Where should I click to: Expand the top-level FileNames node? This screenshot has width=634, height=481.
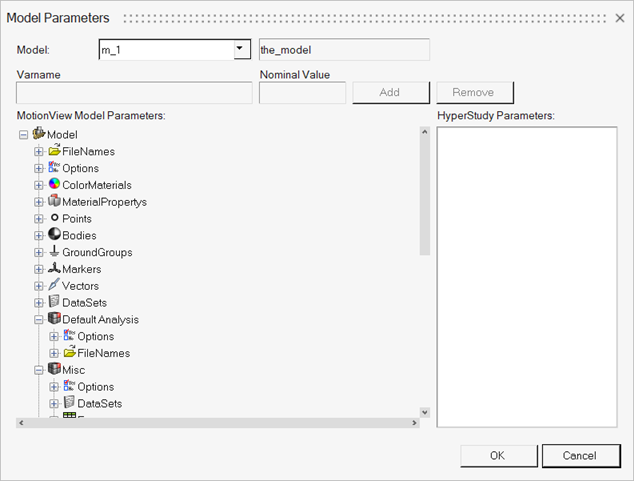[x=39, y=151]
